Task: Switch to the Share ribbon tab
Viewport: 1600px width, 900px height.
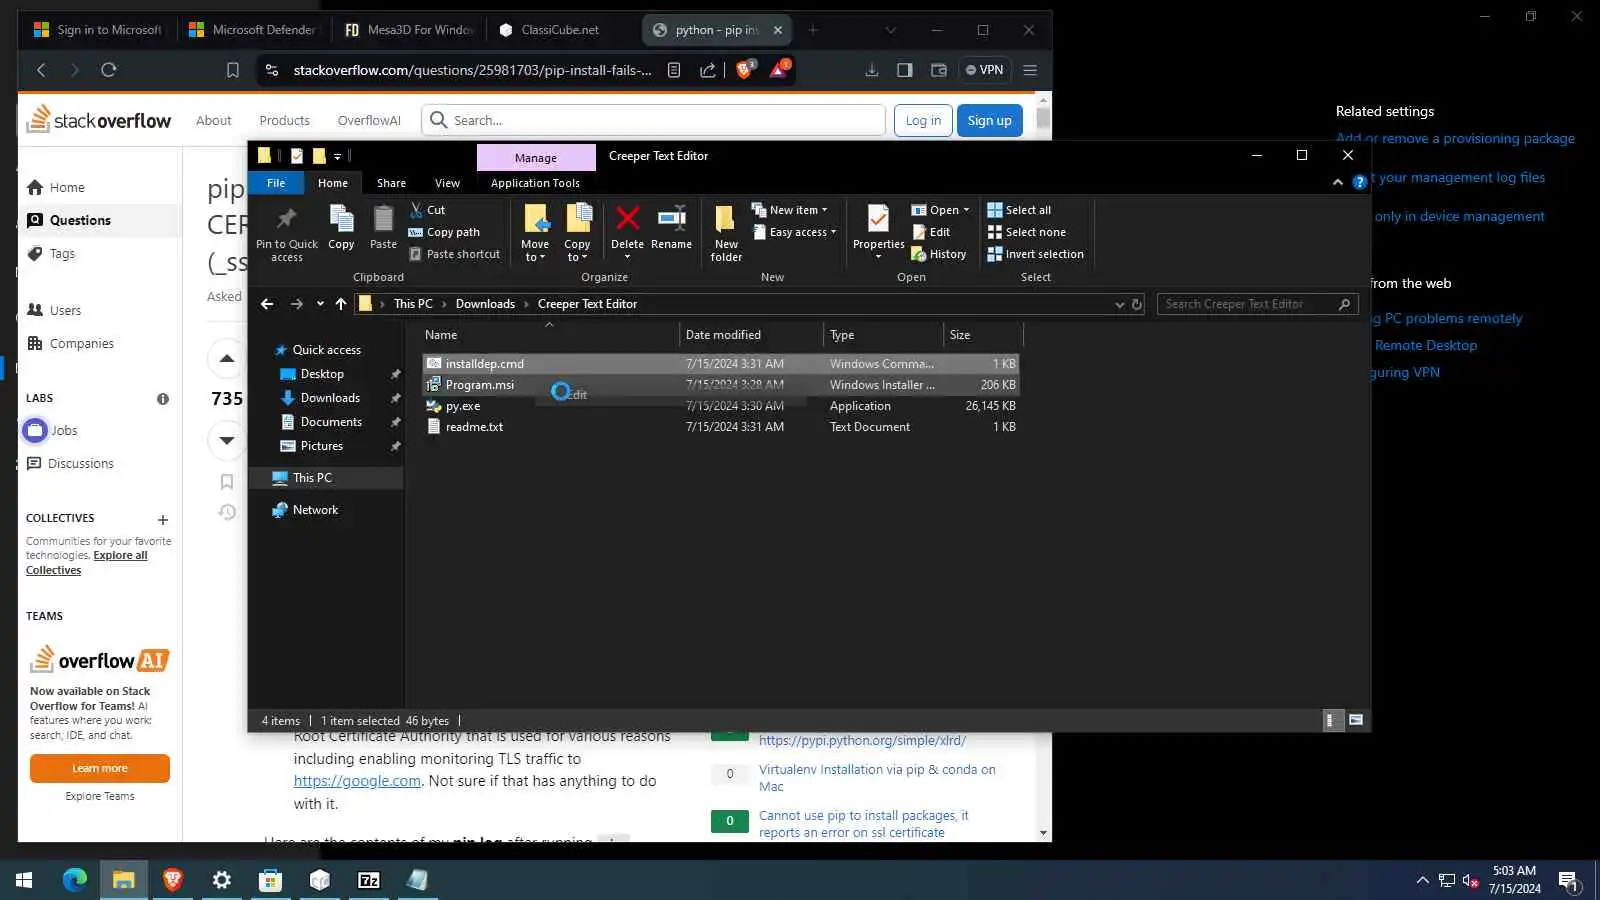Action: coord(391,183)
